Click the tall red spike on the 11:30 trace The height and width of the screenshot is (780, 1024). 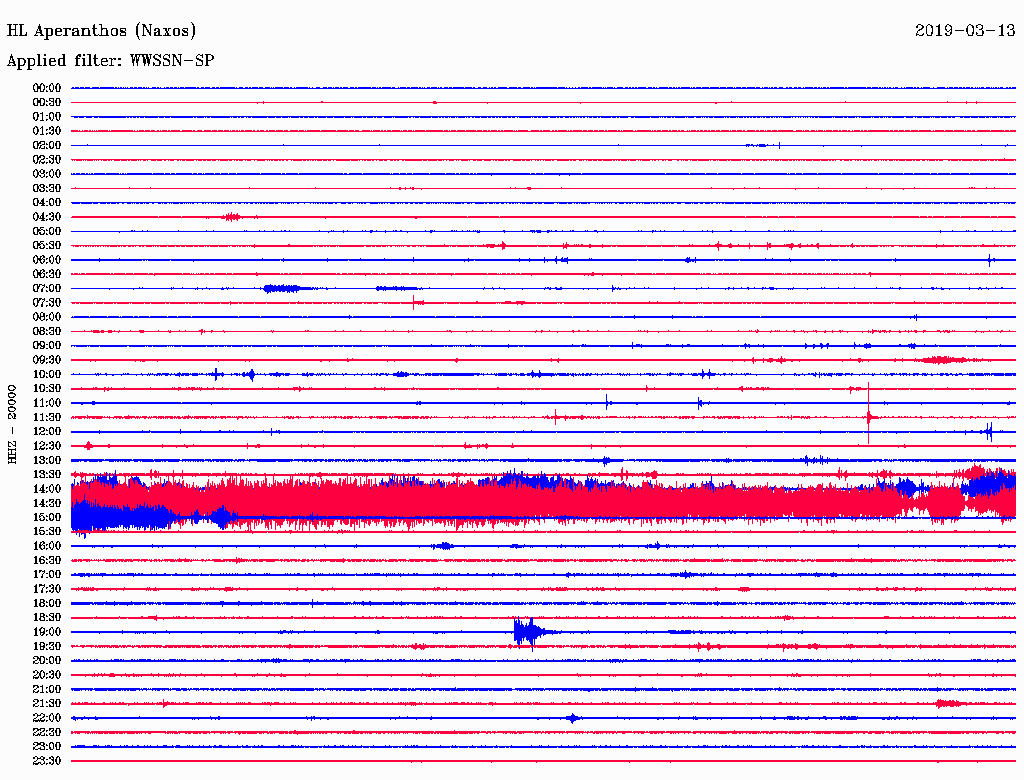pyautogui.click(x=869, y=414)
